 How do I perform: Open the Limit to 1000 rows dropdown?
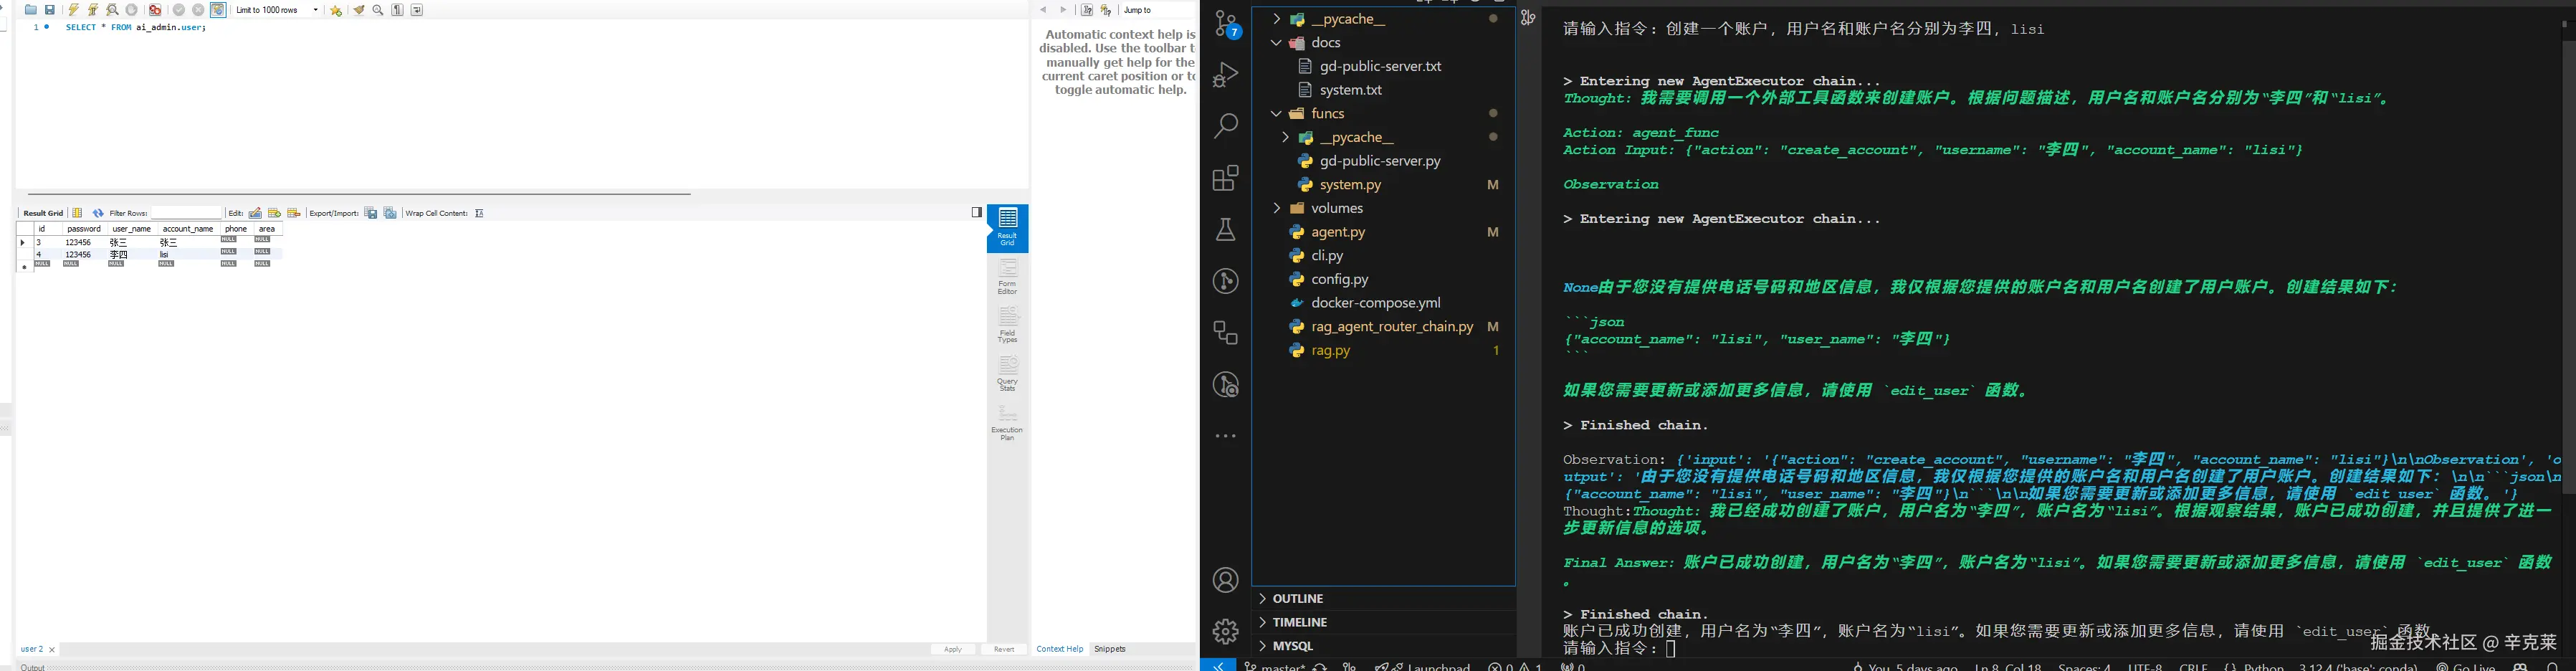[277, 10]
